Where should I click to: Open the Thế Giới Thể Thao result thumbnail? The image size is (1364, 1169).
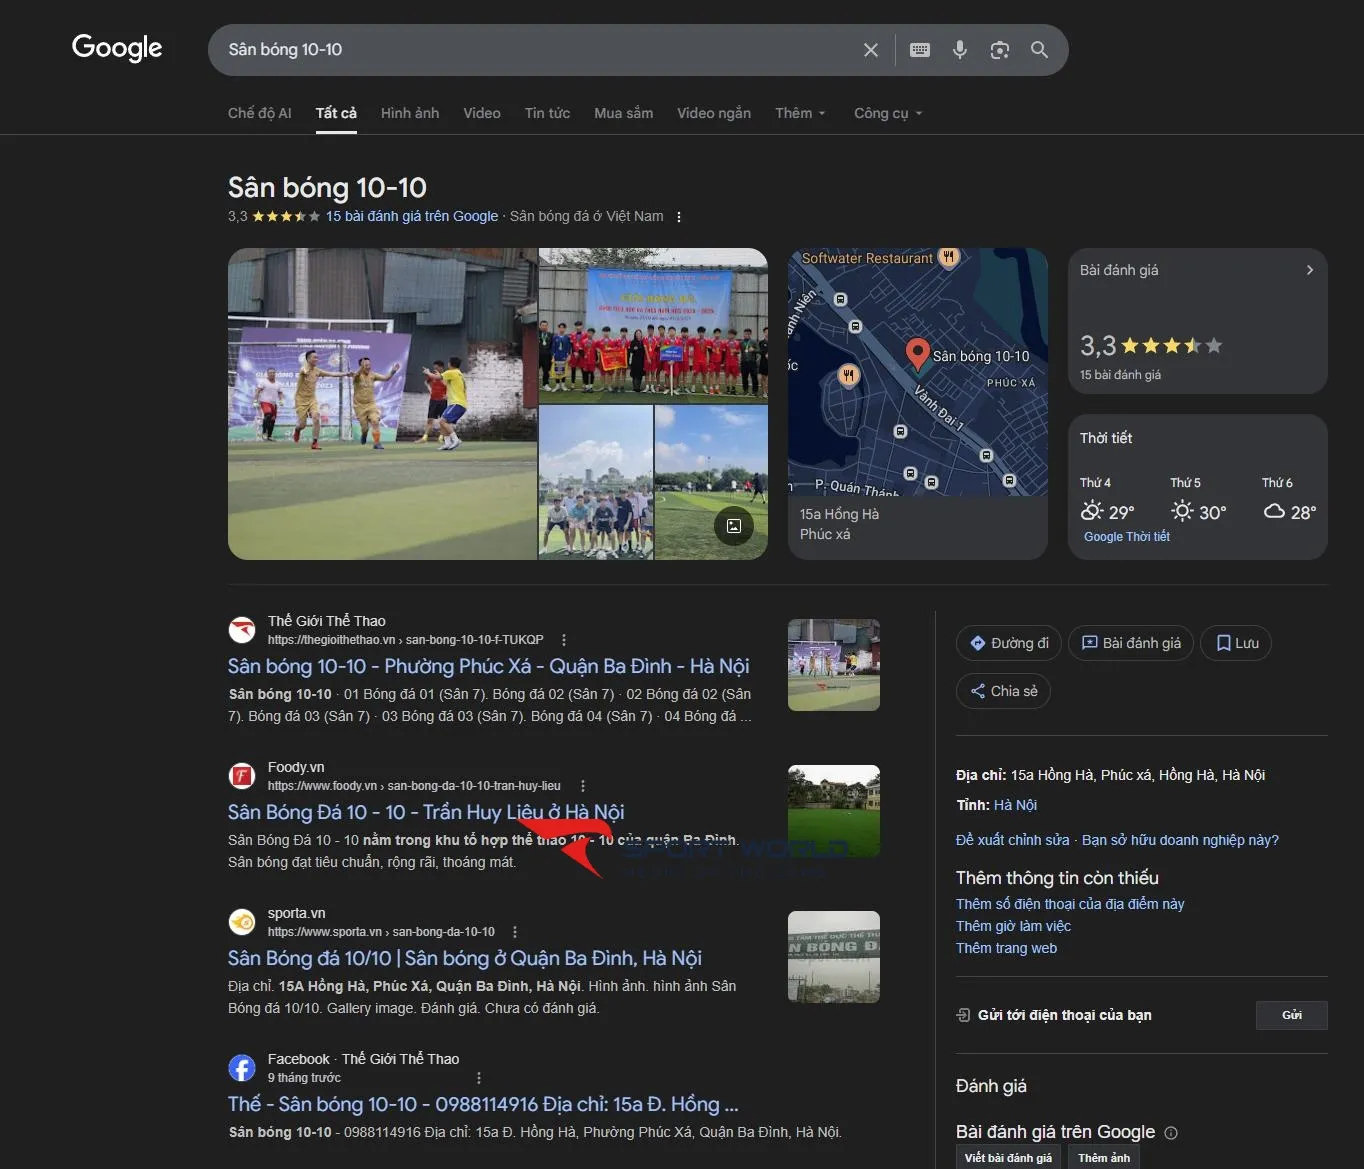point(833,665)
